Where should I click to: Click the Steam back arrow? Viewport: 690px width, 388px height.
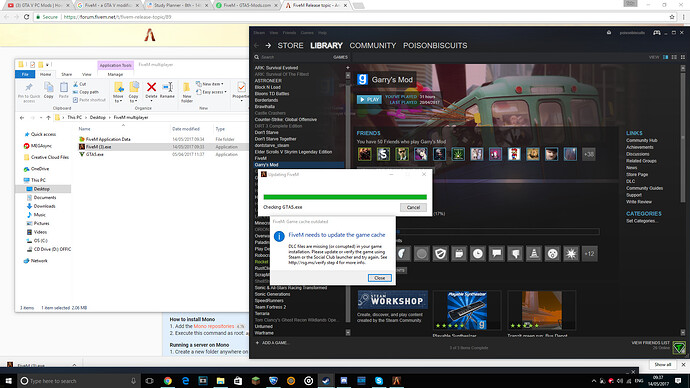click(257, 45)
